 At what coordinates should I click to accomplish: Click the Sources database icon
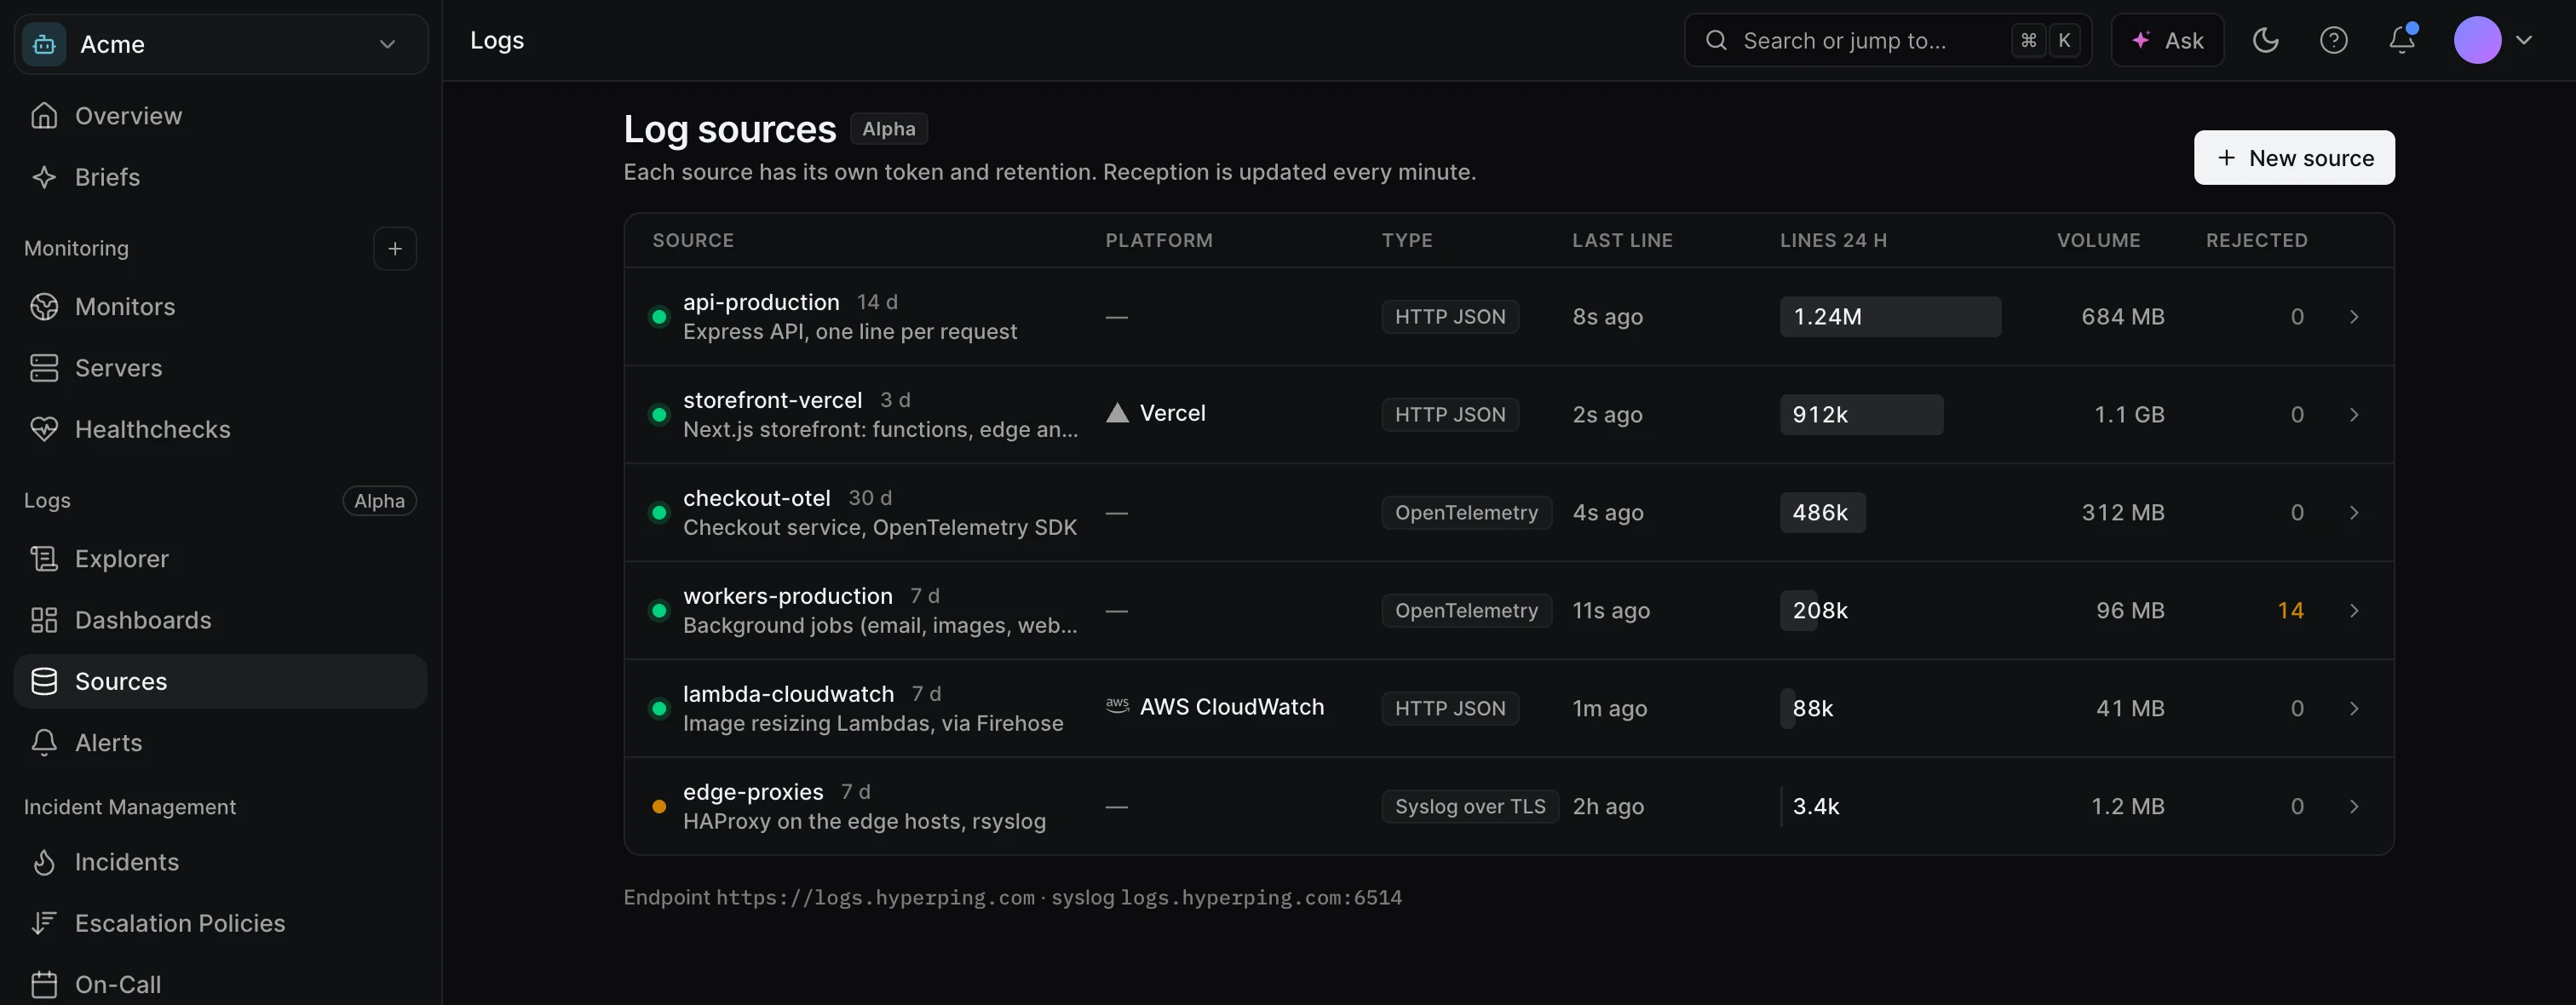(x=44, y=681)
